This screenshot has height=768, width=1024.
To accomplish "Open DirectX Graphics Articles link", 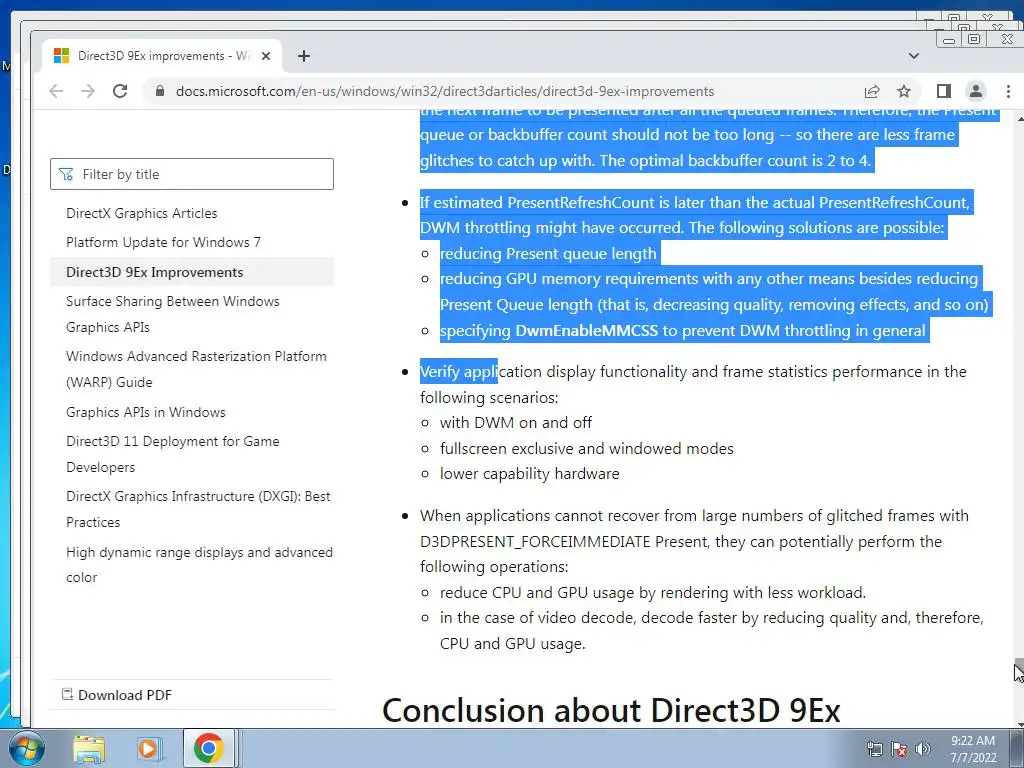I will click(x=142, y=214).
